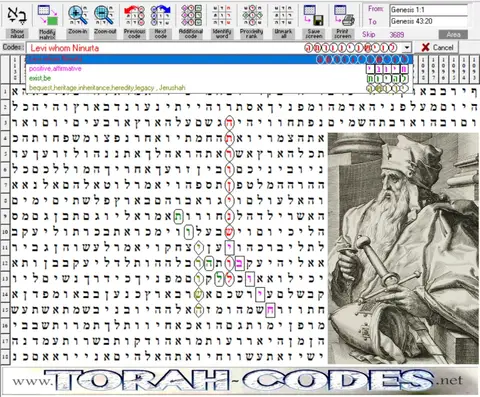Image resolution: width=480 pixels, height=397 pixels.
Task: Select matrix row header number 5
Action: [5, 154]
